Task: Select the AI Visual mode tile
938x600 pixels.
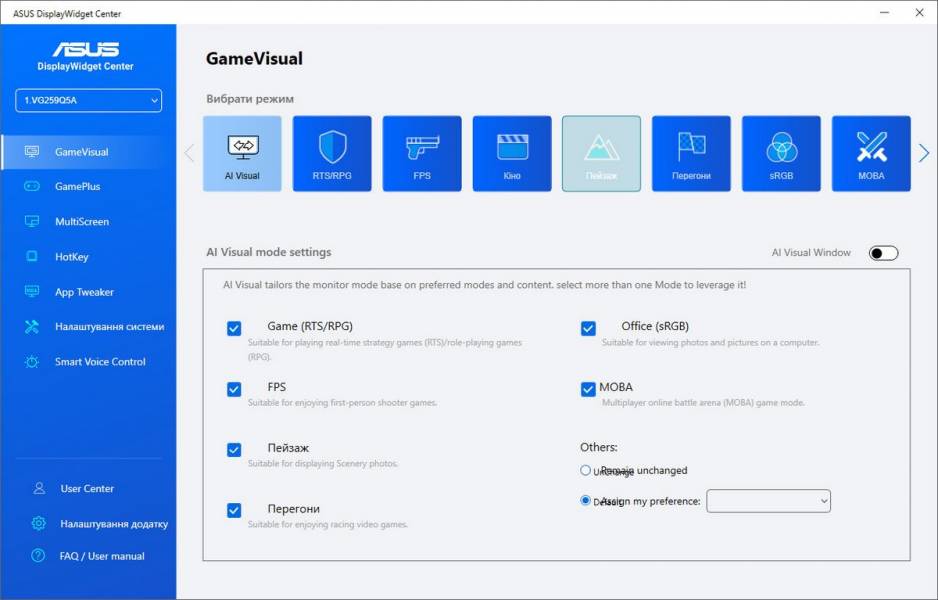Action: (242, 153)
